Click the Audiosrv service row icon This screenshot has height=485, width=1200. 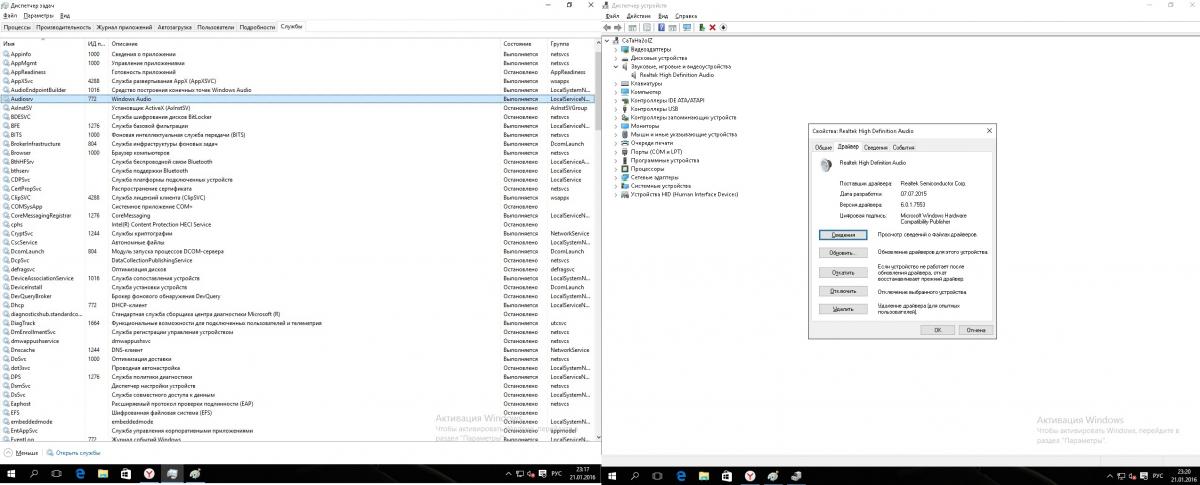[x=6, y=99]
